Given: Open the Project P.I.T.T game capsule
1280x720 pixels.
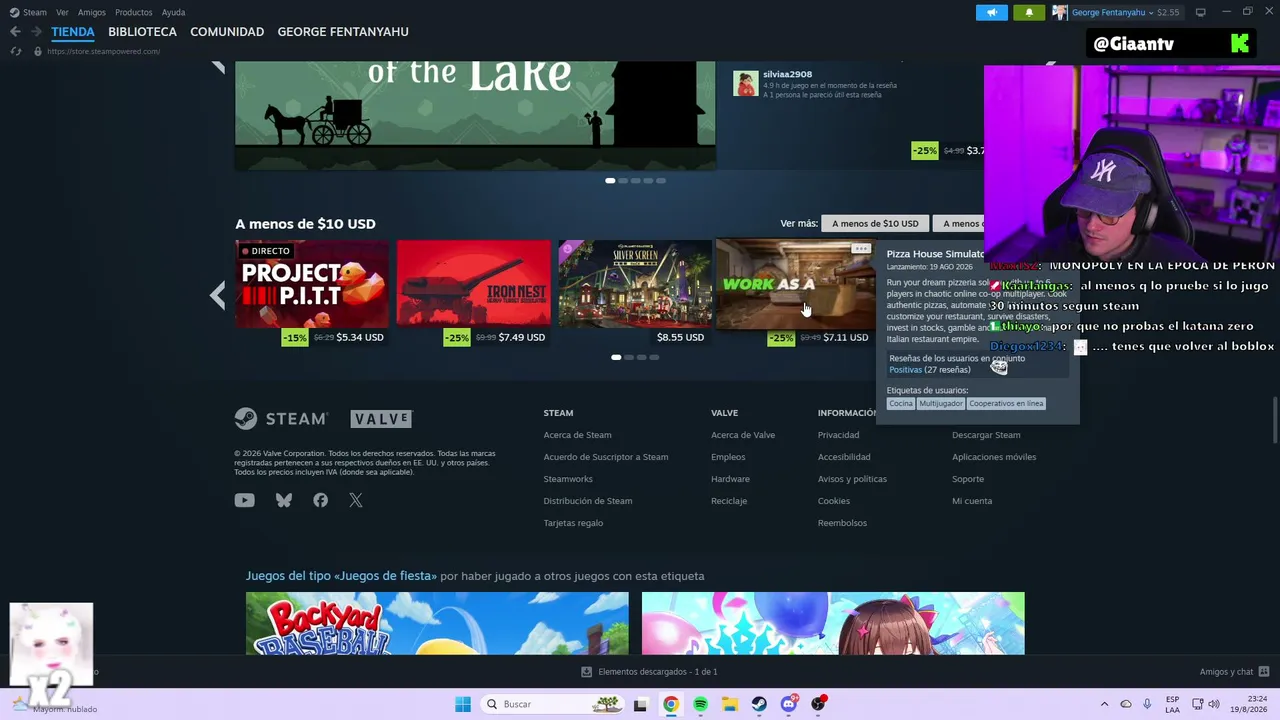Looking at the screenshot, I should [312, 284].
